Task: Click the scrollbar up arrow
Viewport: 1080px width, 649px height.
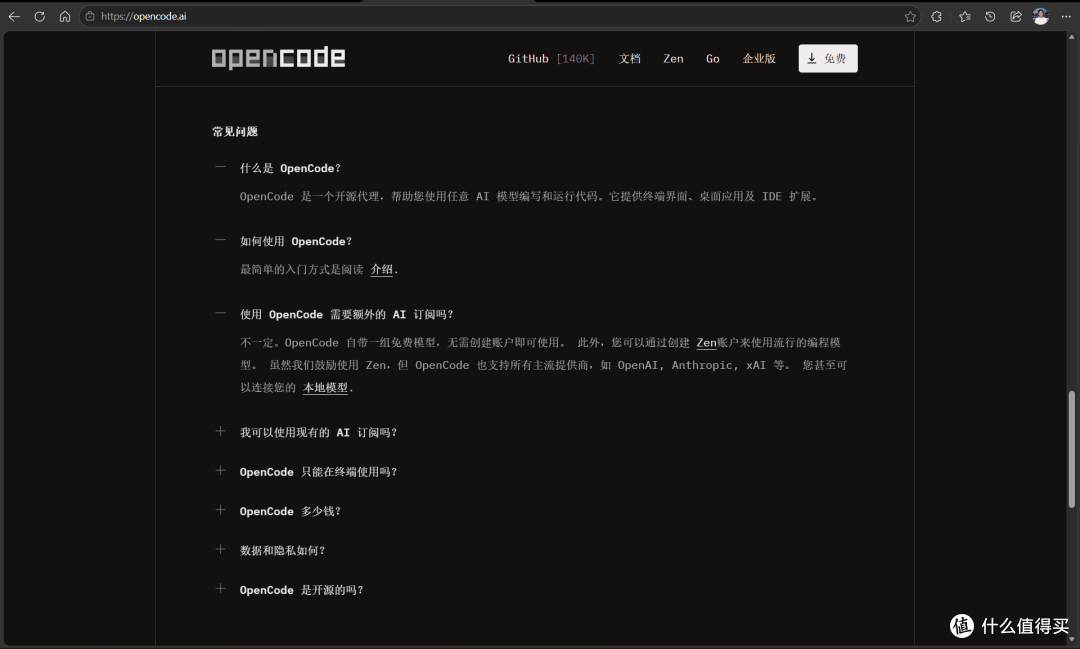Action: (1071, 37)
